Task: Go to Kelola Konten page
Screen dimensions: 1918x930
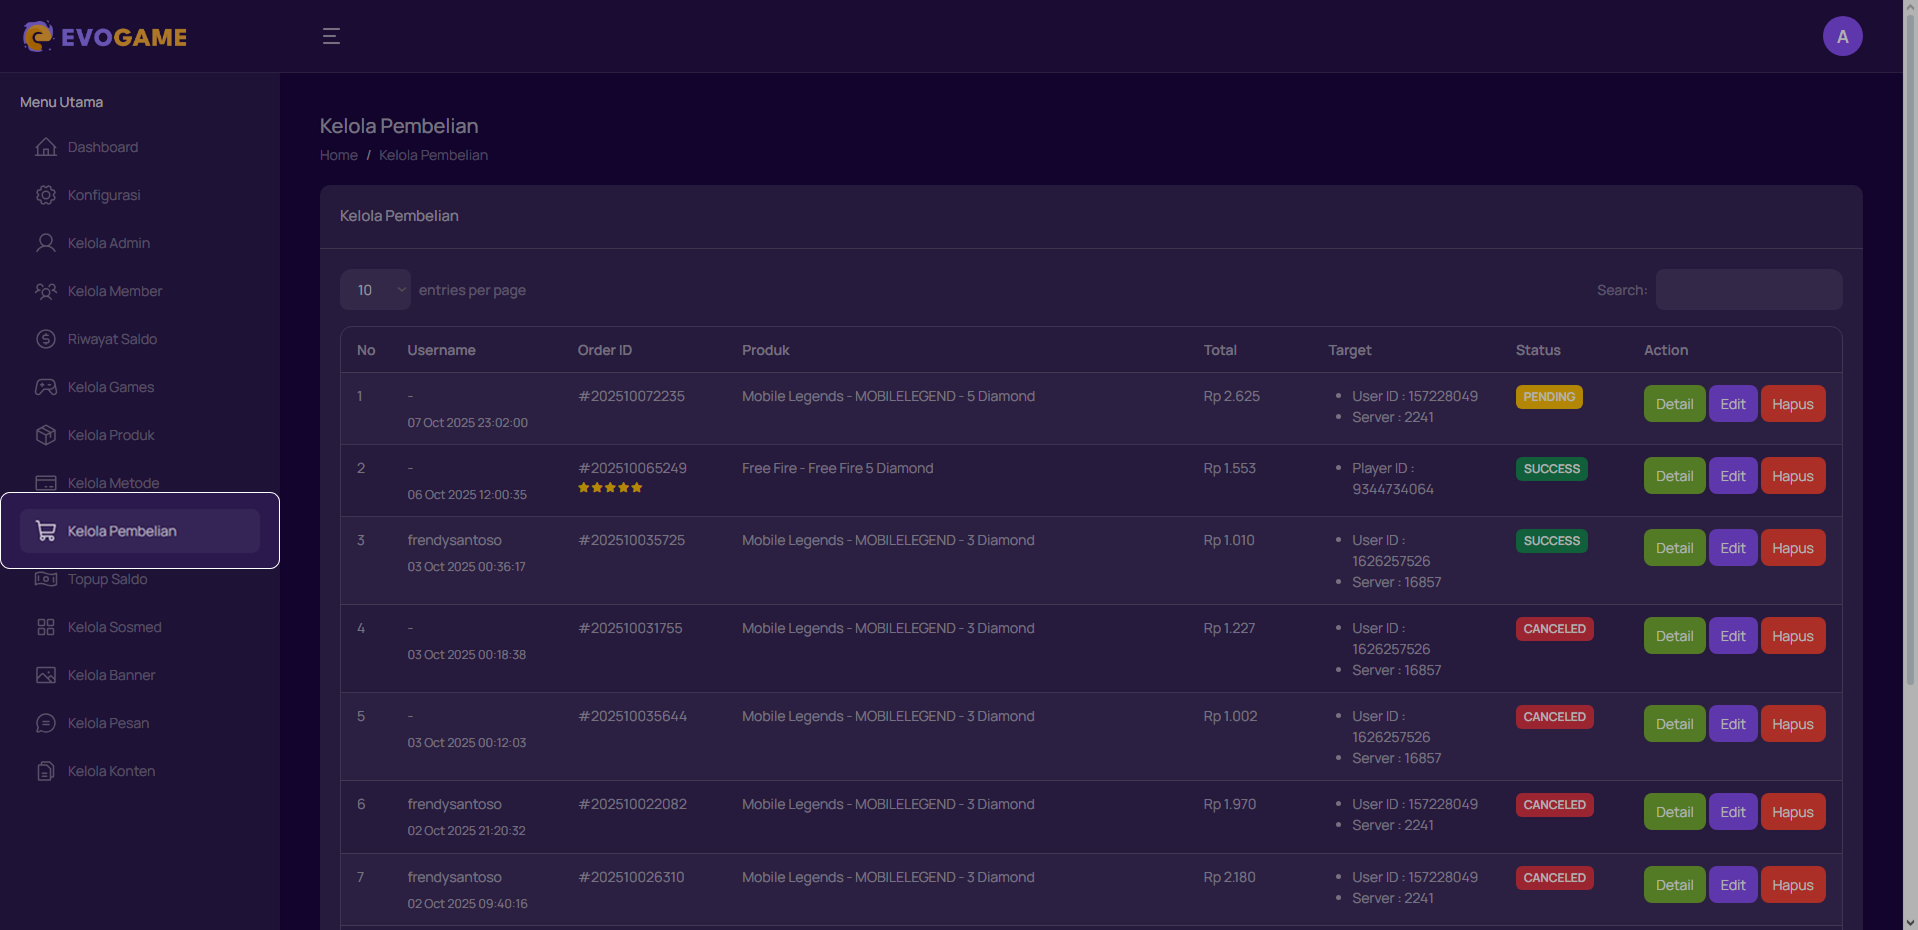Action: [x=140, y=771]
